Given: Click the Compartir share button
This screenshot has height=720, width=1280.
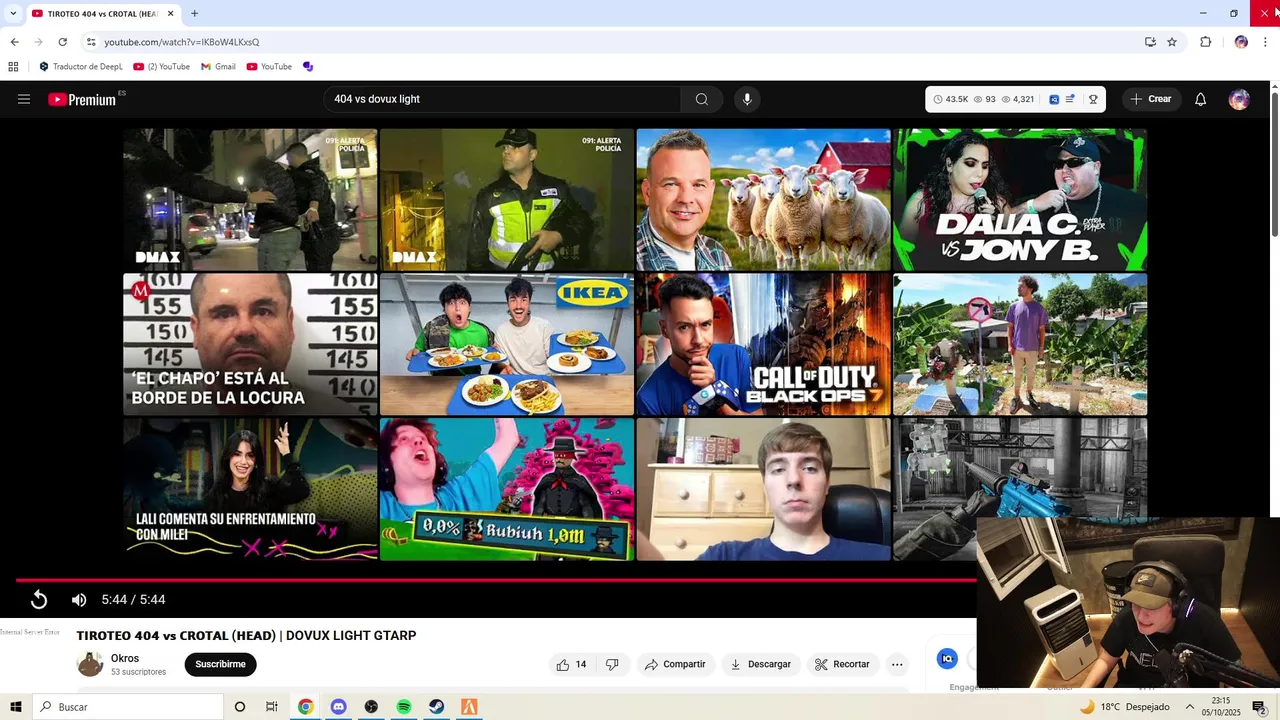Looking at the screenshot, I should click(x=675, y=664).
